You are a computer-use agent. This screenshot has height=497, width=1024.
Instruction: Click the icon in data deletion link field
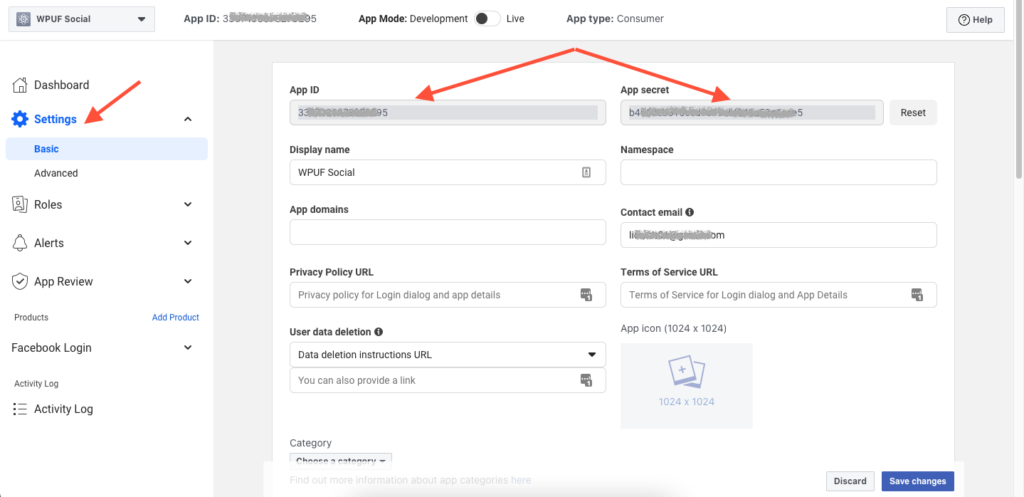(586, 380)
